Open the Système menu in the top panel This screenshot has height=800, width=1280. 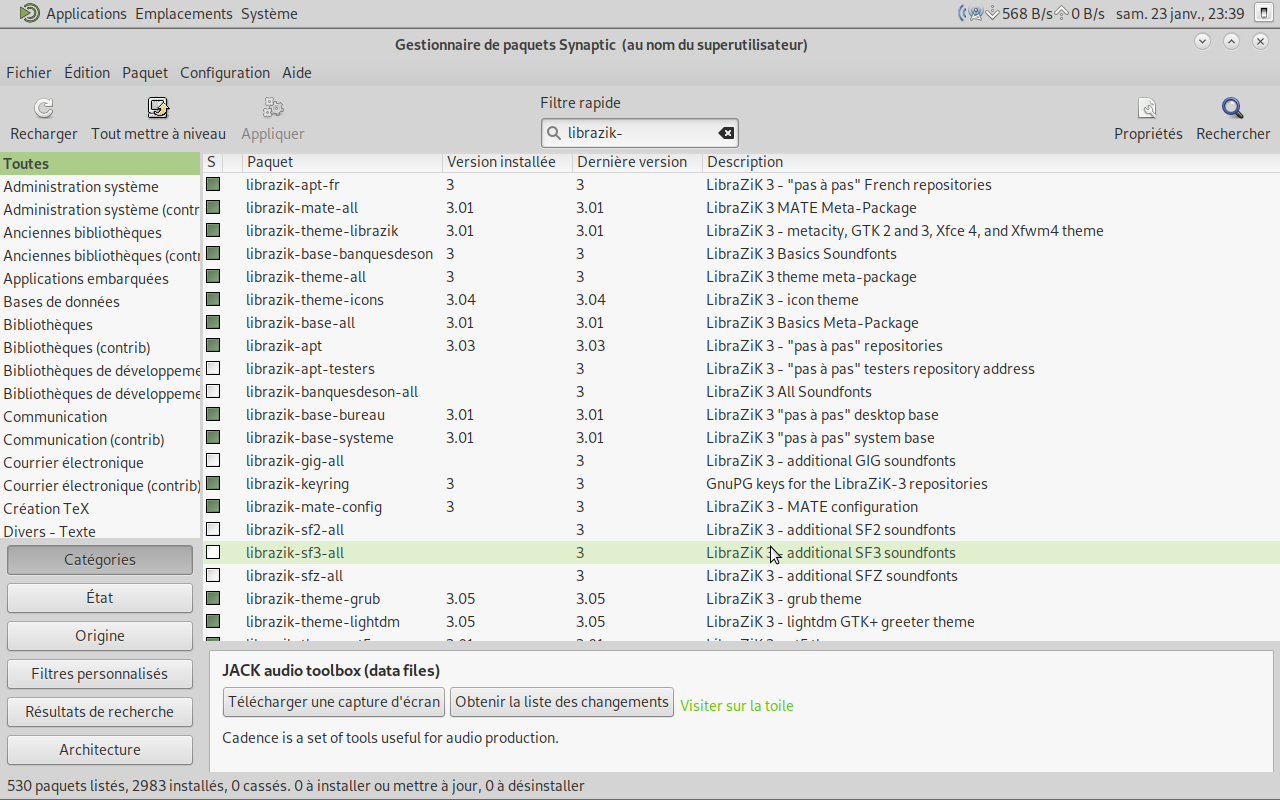point(269,13)
